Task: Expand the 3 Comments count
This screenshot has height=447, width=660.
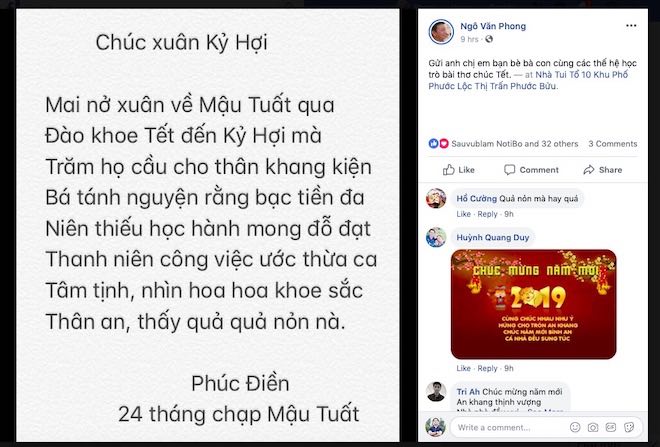Action: coord(612,144)
